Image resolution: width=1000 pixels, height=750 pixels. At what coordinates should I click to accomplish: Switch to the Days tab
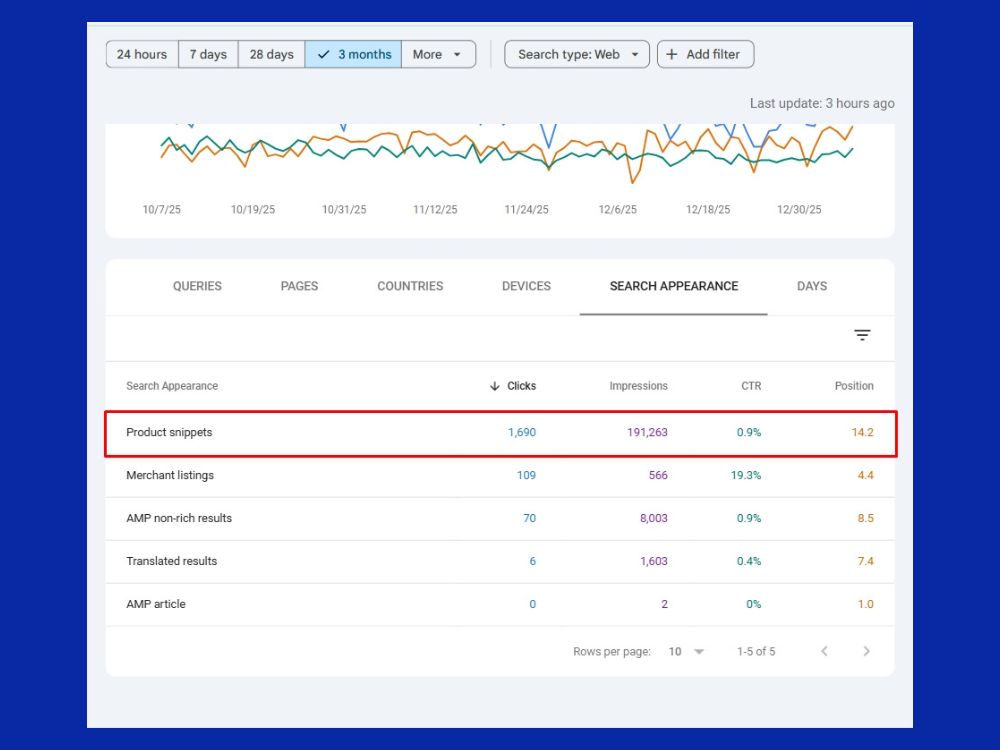tap(812, 286)
